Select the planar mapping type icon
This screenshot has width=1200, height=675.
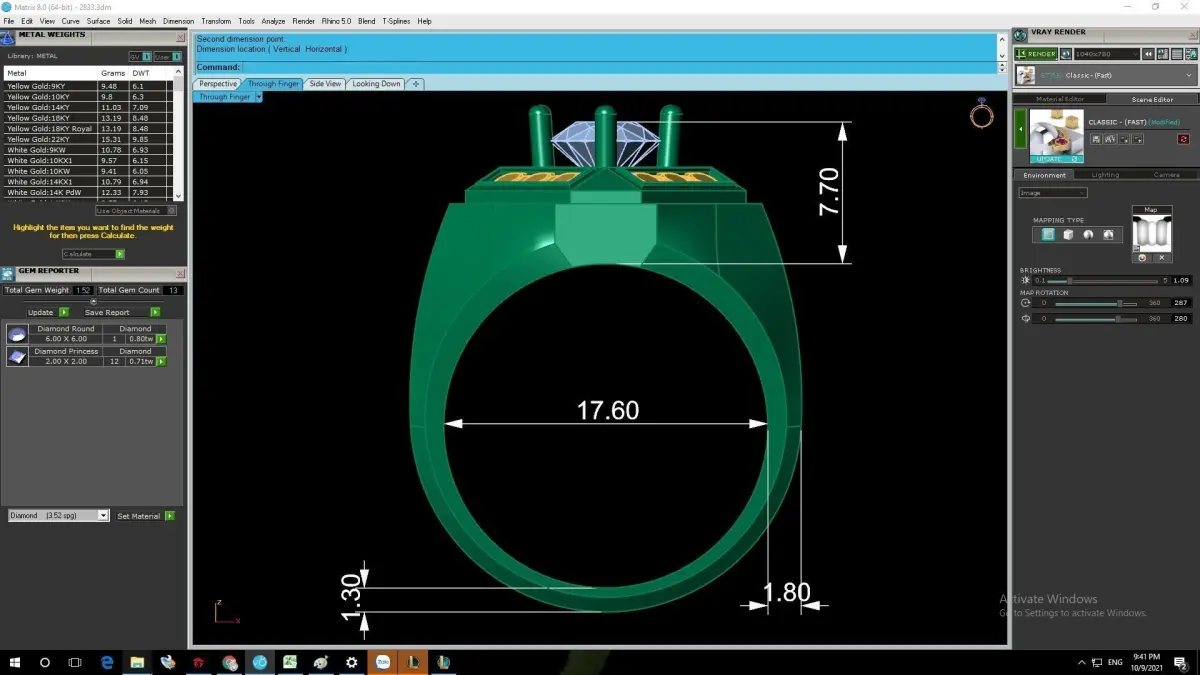1047,234
